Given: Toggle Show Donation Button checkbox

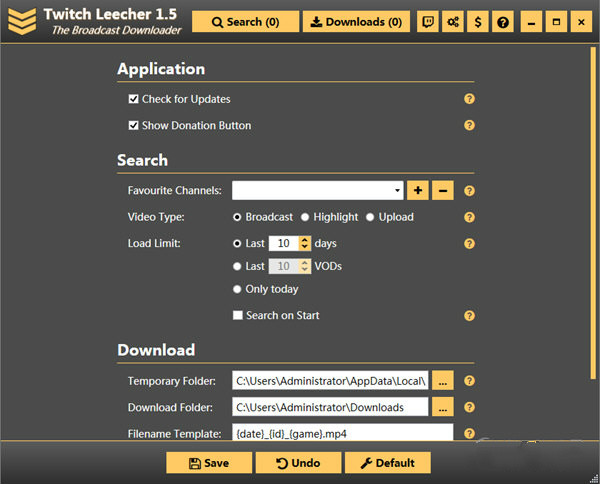Looking at the screenshot, I should [x=133, y=125].
